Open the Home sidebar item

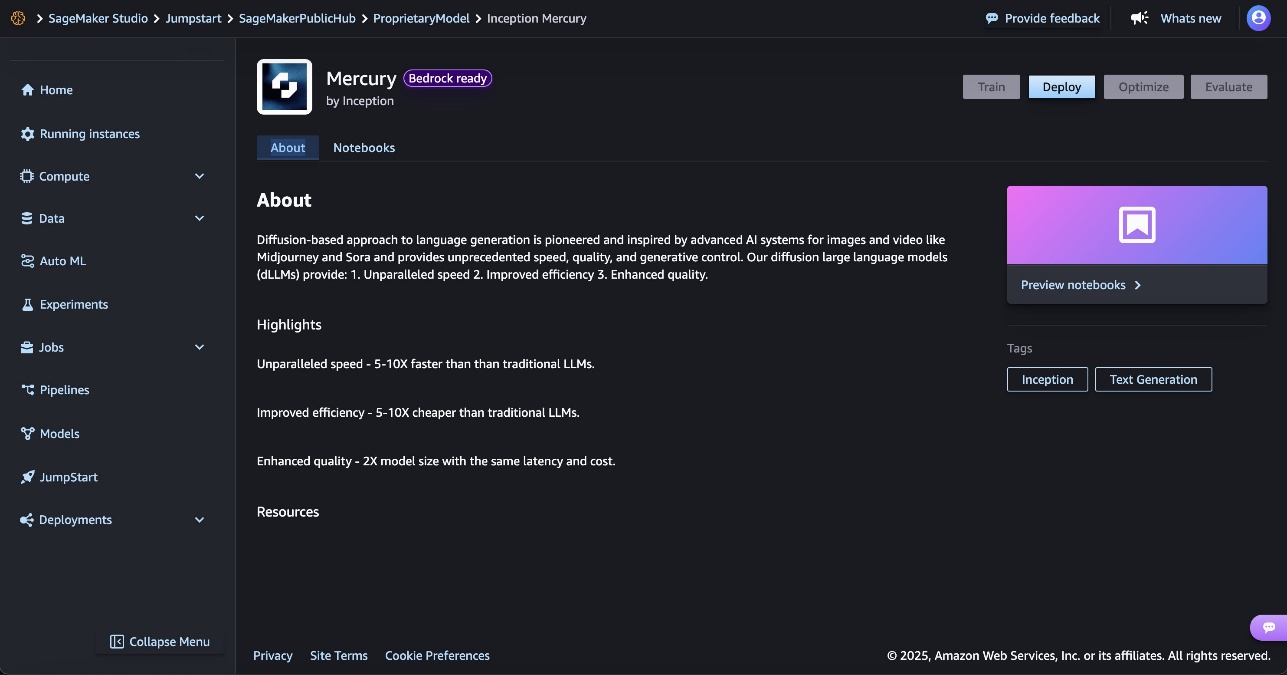coord(47,90)
